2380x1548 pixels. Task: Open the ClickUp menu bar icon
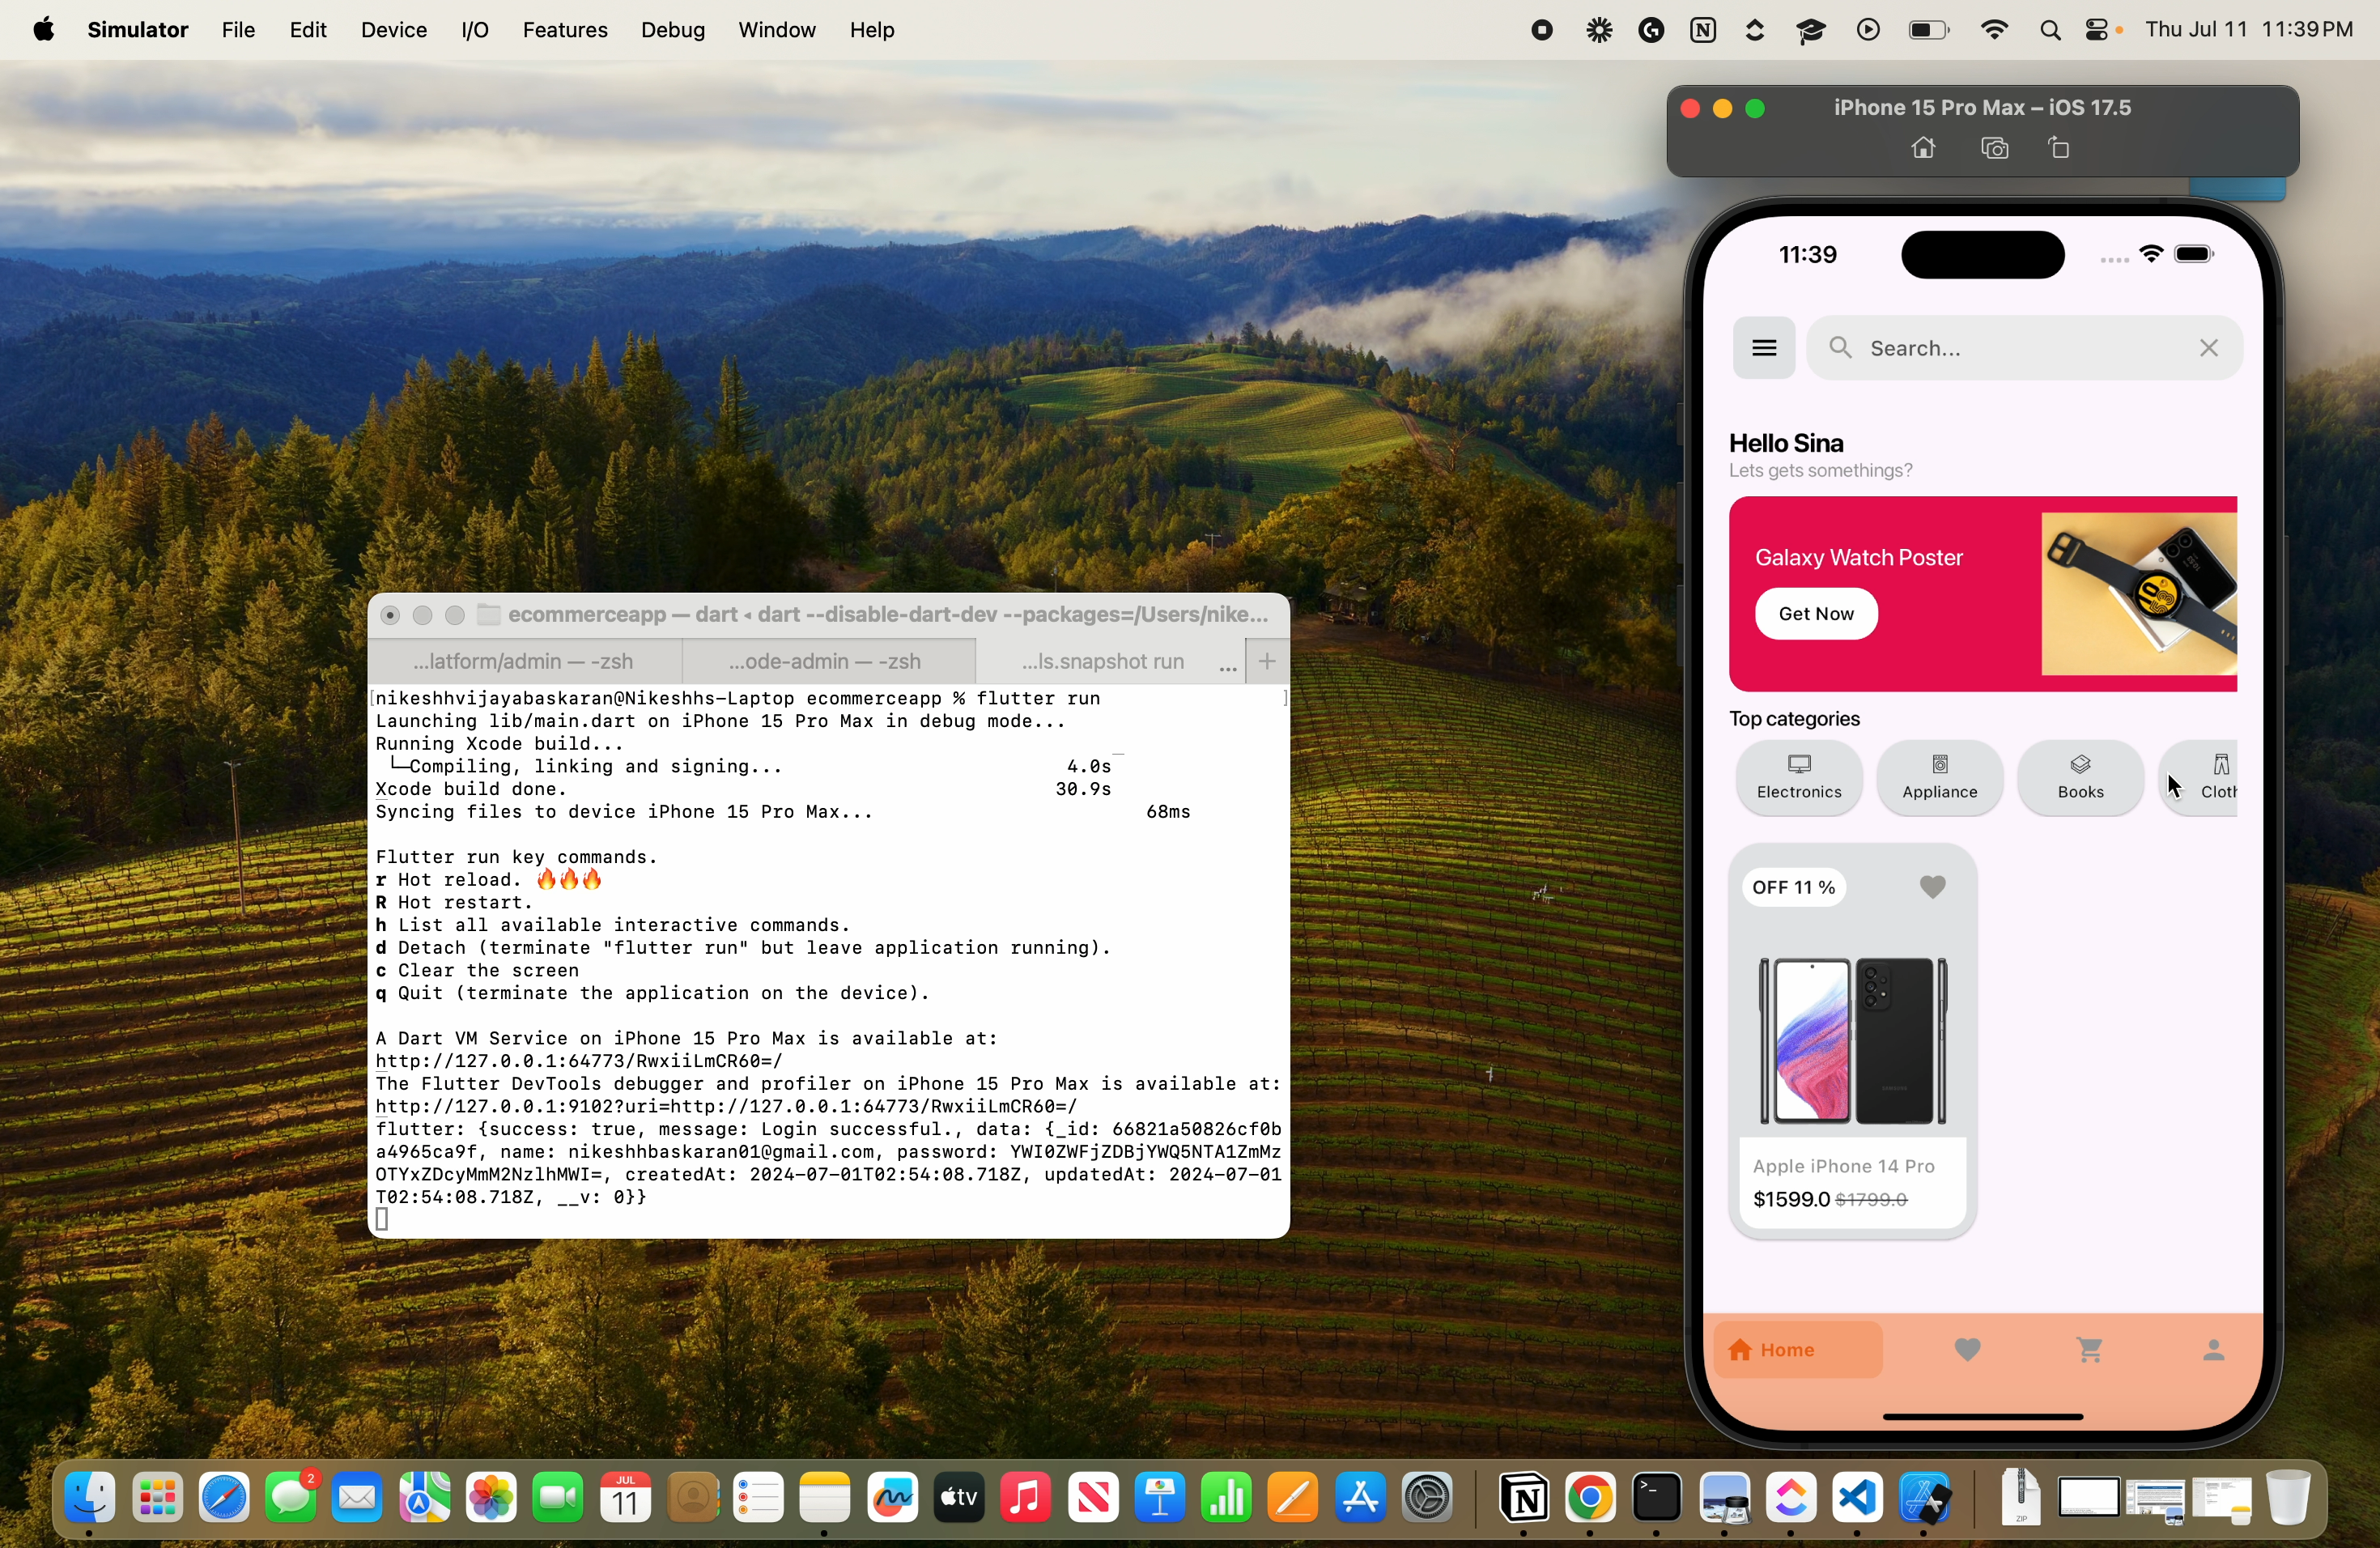click(1755, 30)
